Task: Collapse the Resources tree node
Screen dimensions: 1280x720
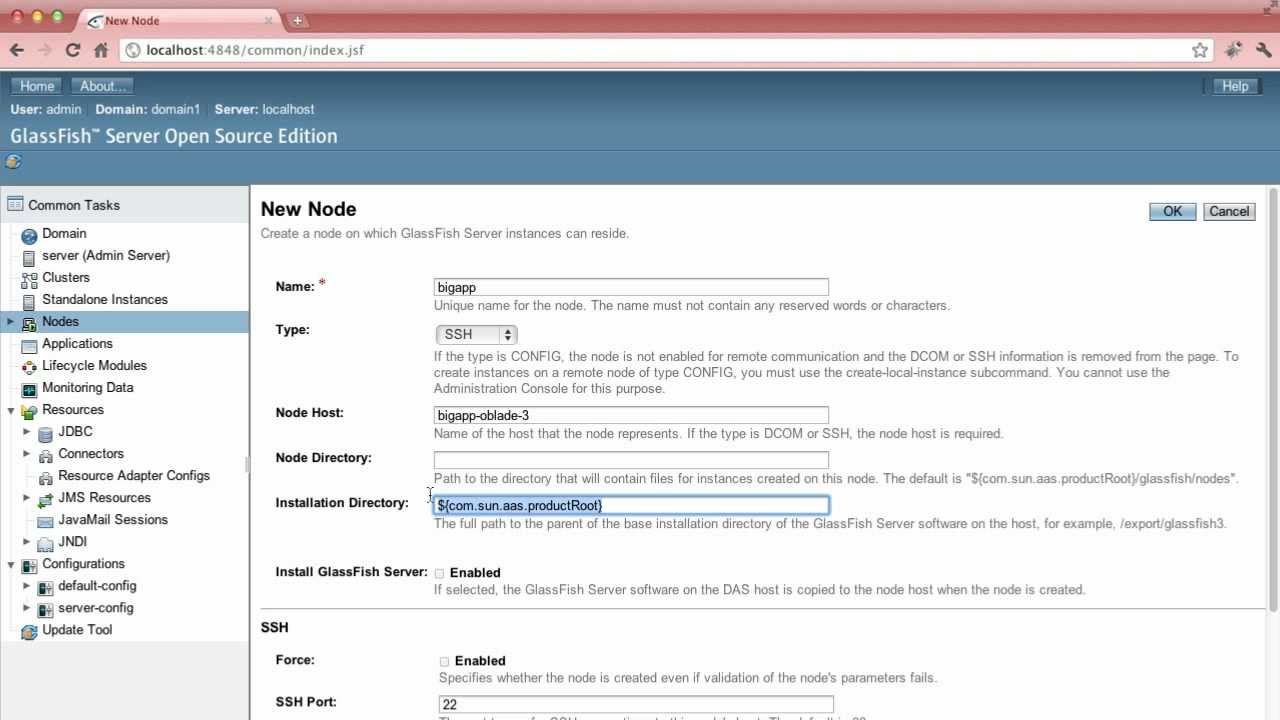Action: [11, 410]
